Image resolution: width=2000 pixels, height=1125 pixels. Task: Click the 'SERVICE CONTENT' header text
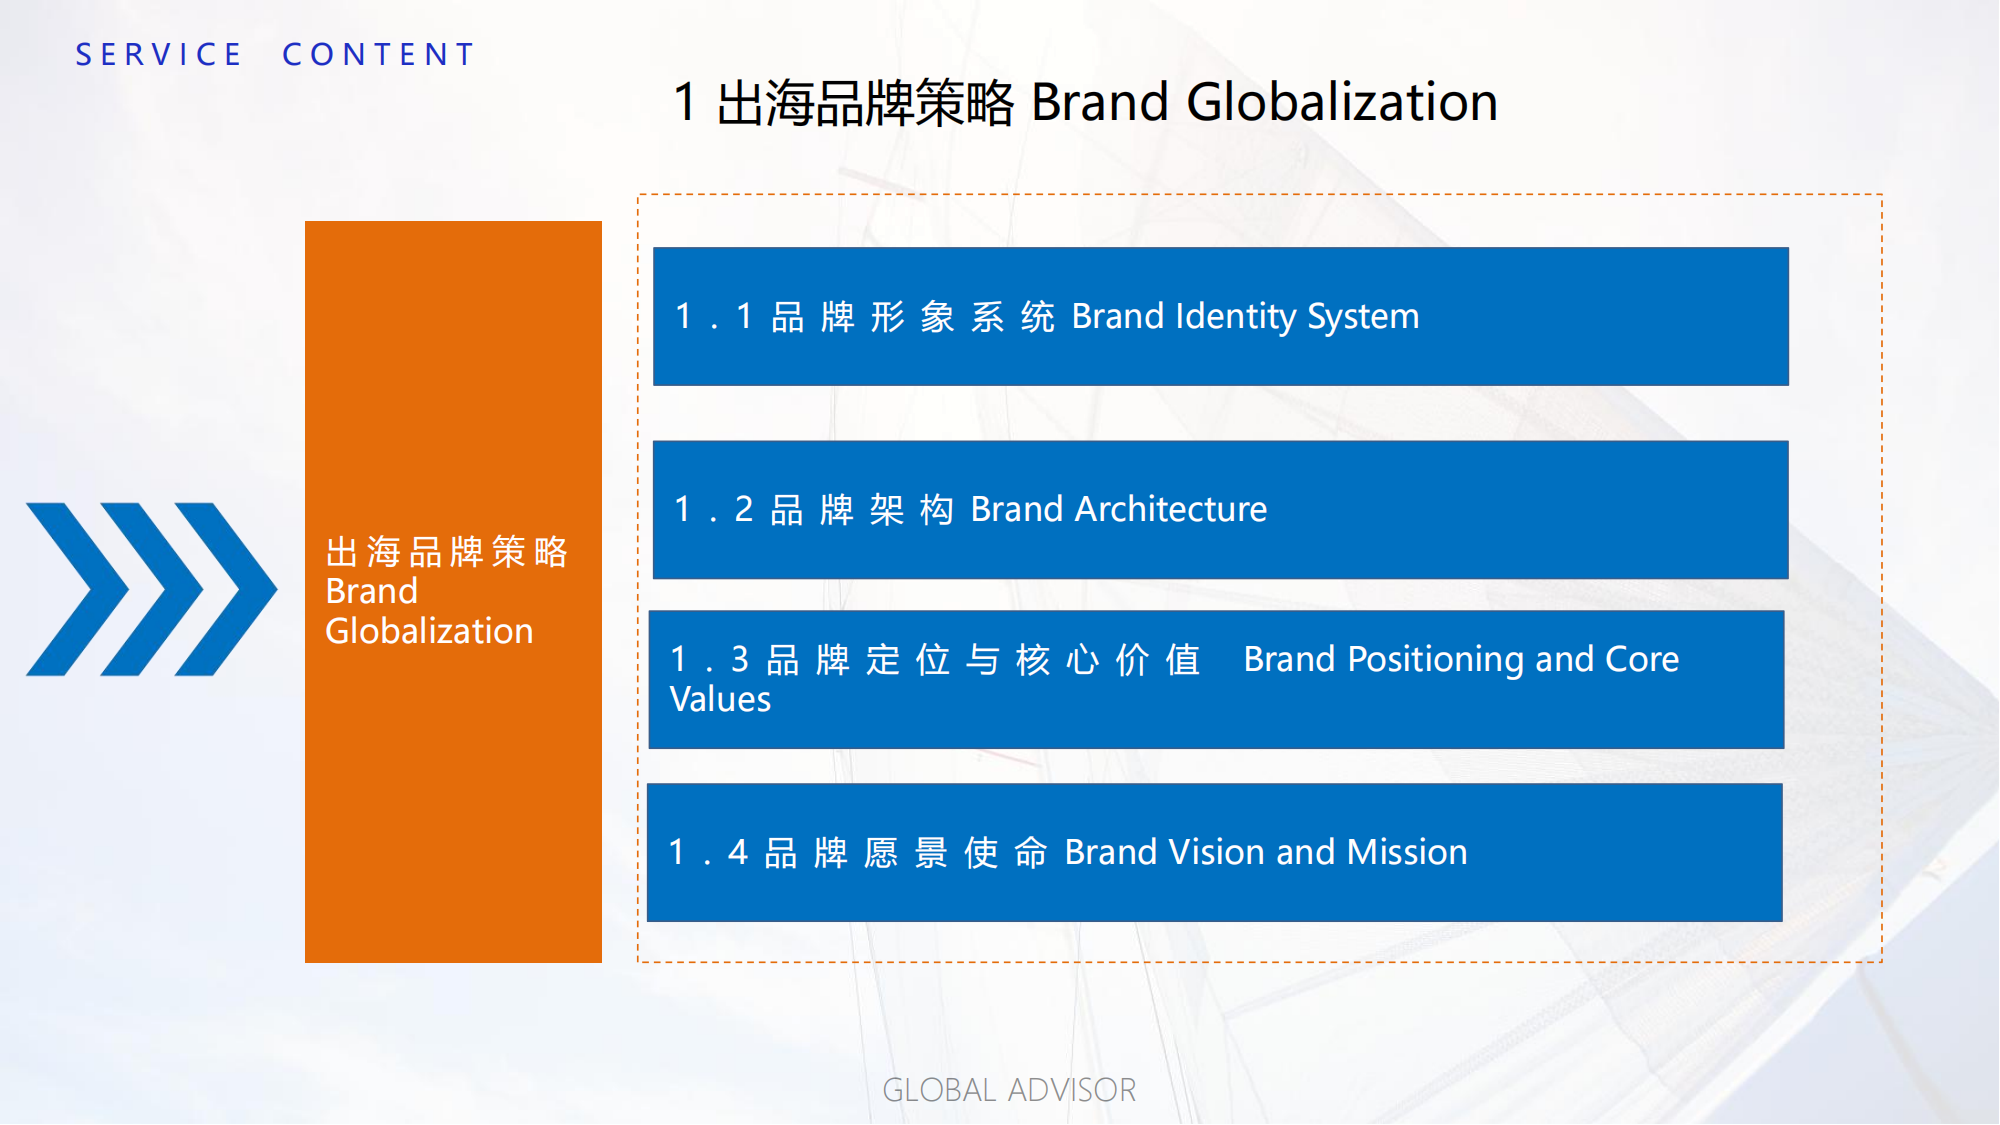tap(276, 54)
